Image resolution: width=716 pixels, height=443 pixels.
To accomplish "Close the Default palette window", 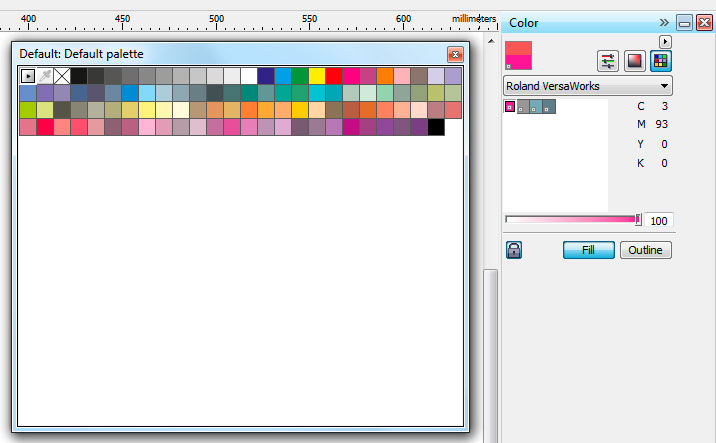I will click(x=455, y=54).
